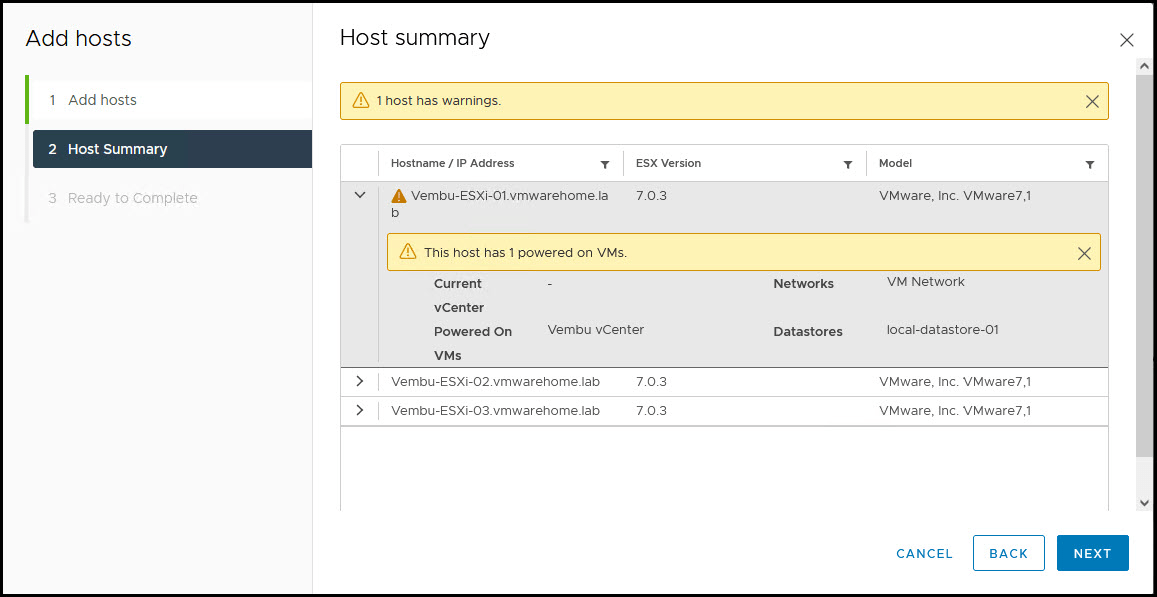The image size is (1157, 597).
Task: Expand the Vembu-ESXi-02 host details
Action: [x=359, y=382]
